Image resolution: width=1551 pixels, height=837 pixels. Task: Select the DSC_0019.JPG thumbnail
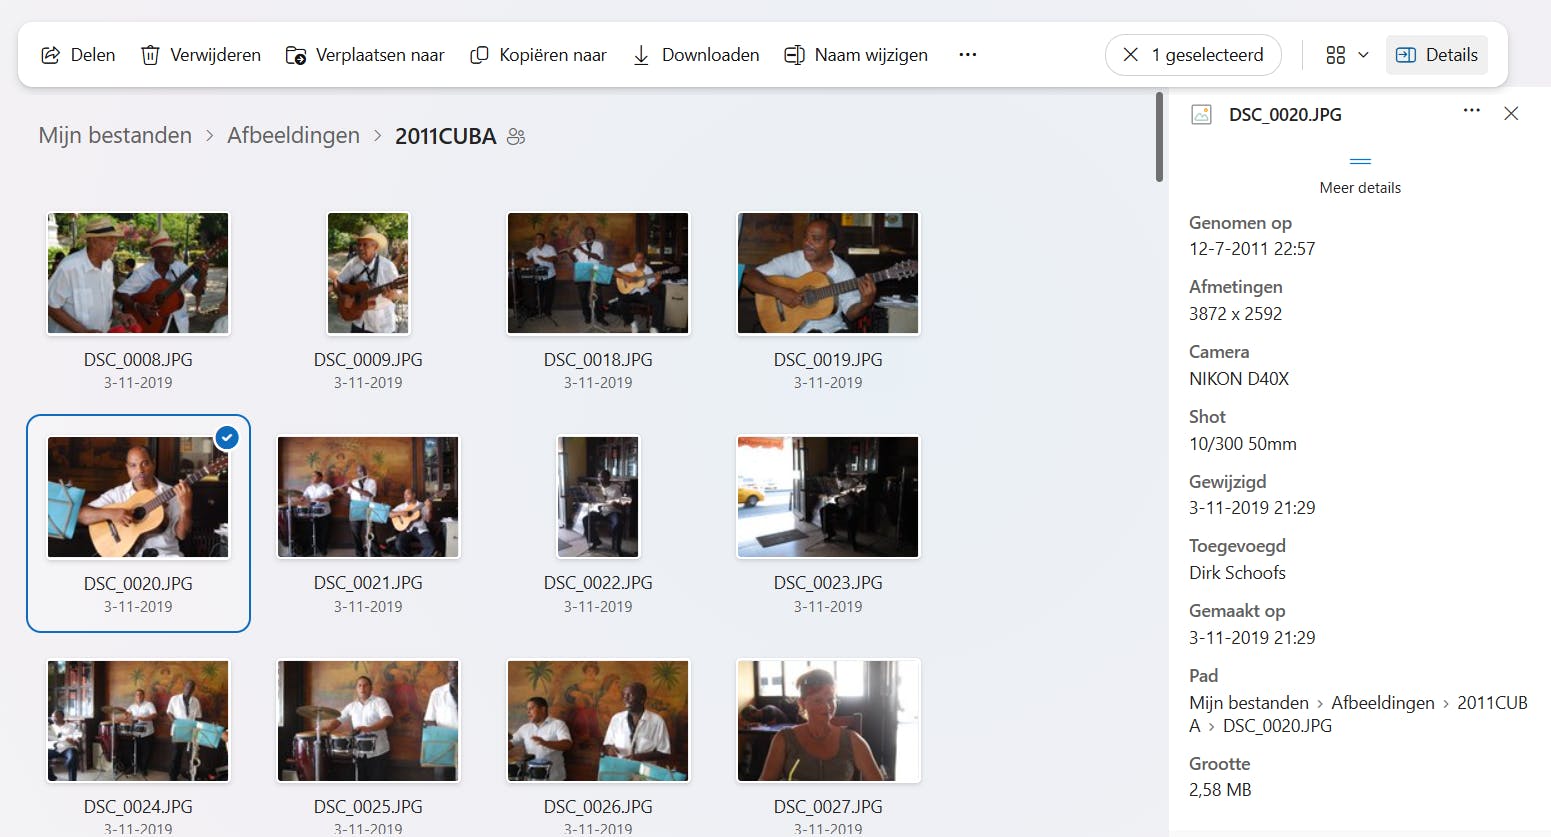[x=828, y=273]
